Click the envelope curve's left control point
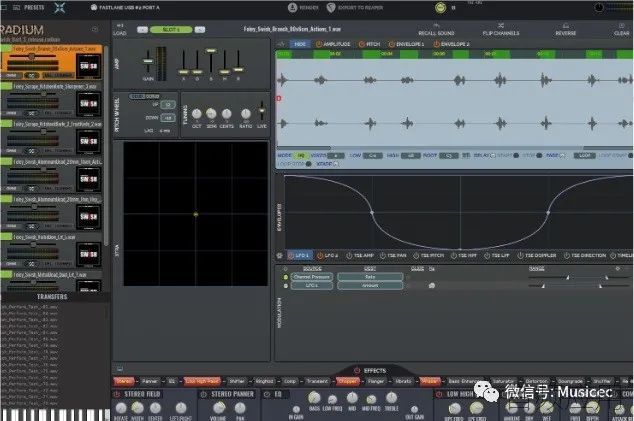The image size is (634, 421). pyautogui.click(x=372, y=212)
